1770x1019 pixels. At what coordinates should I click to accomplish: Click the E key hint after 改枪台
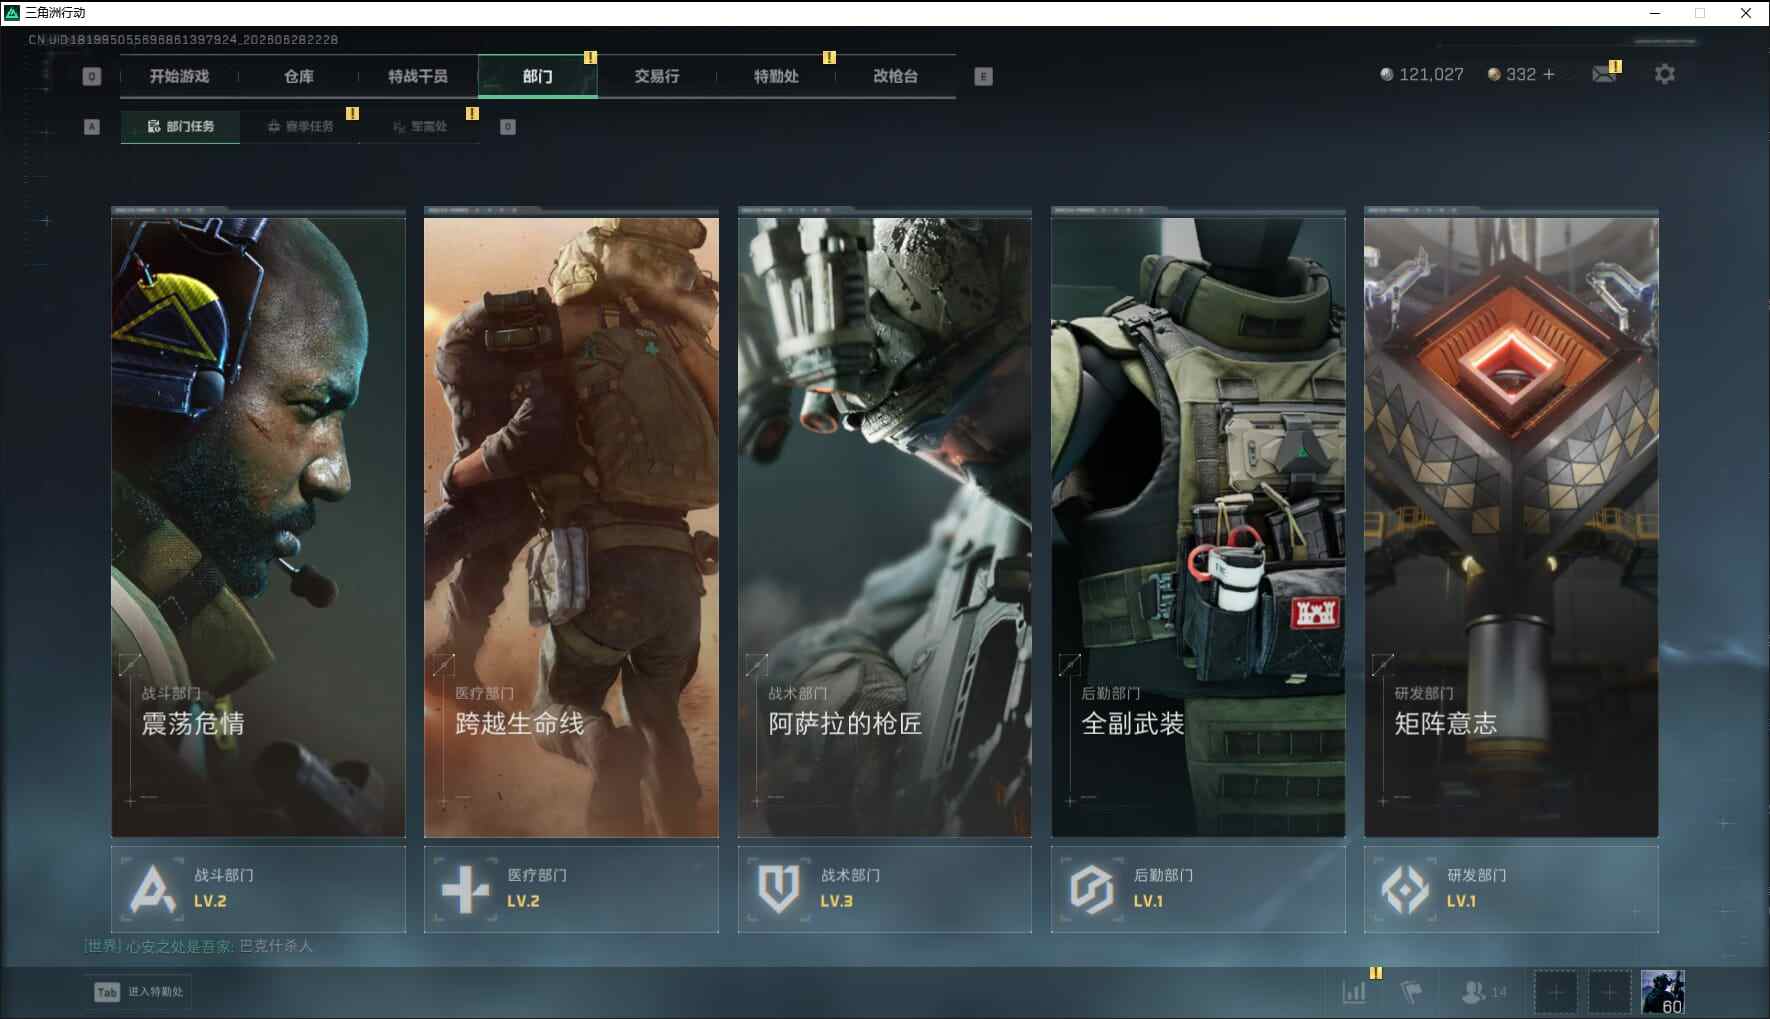click(983, 76)
